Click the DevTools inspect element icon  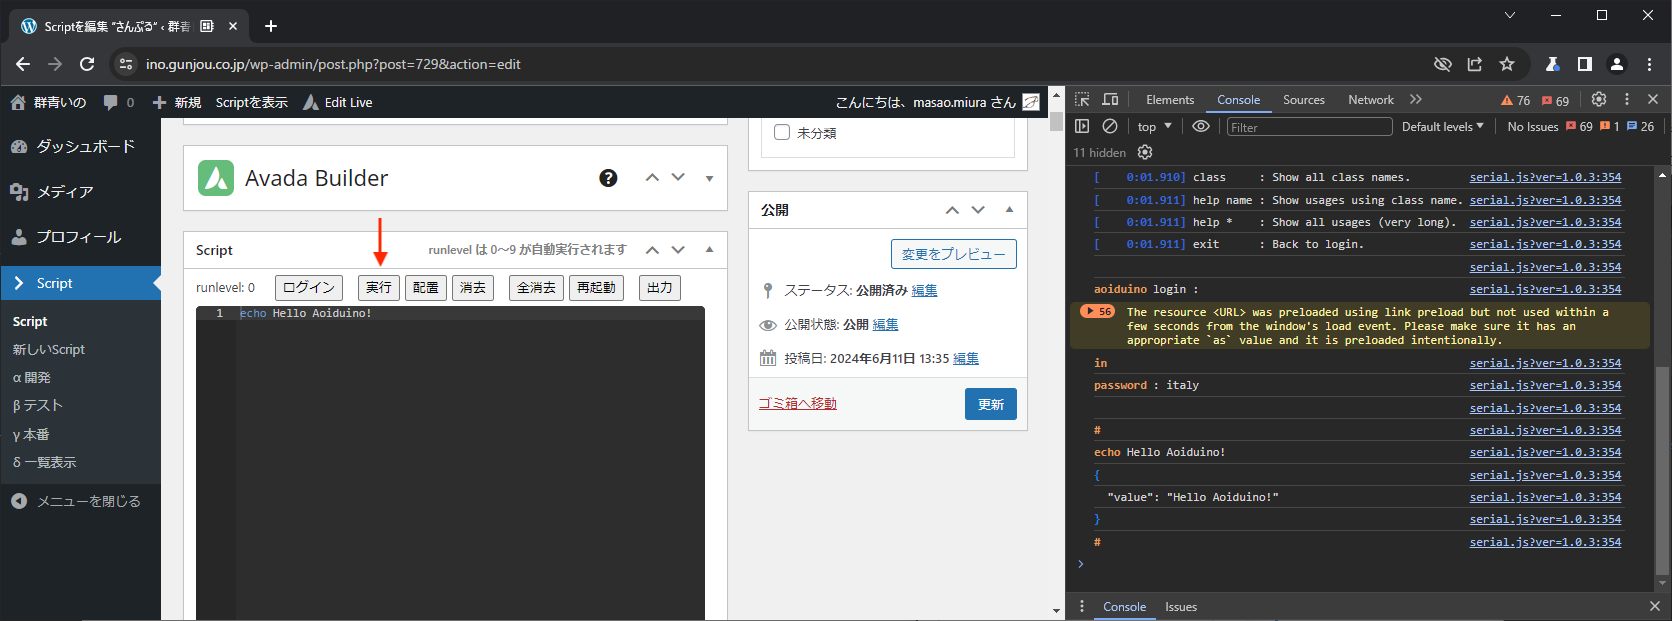coord(1082,100)
